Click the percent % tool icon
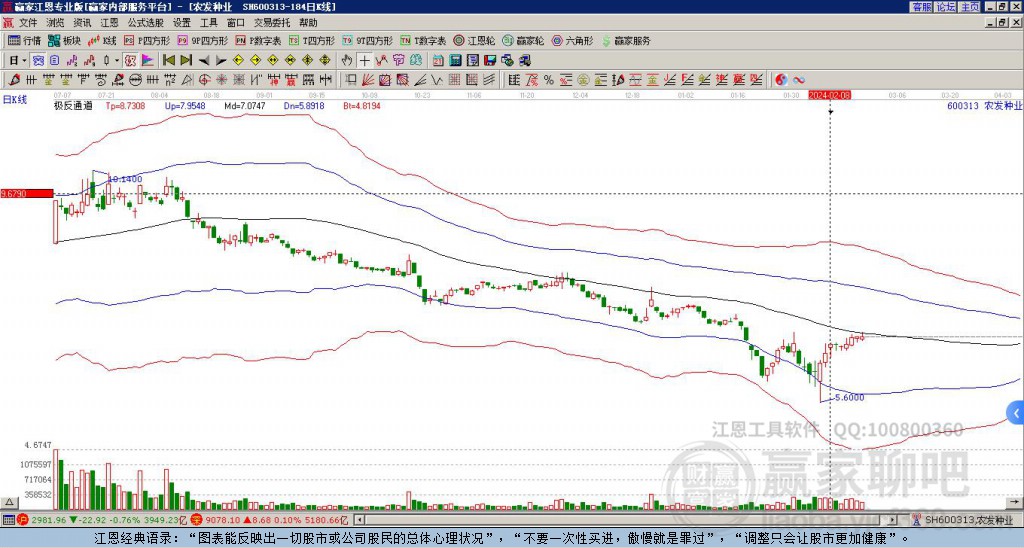 pyautogui.click(x=548, y=80)
